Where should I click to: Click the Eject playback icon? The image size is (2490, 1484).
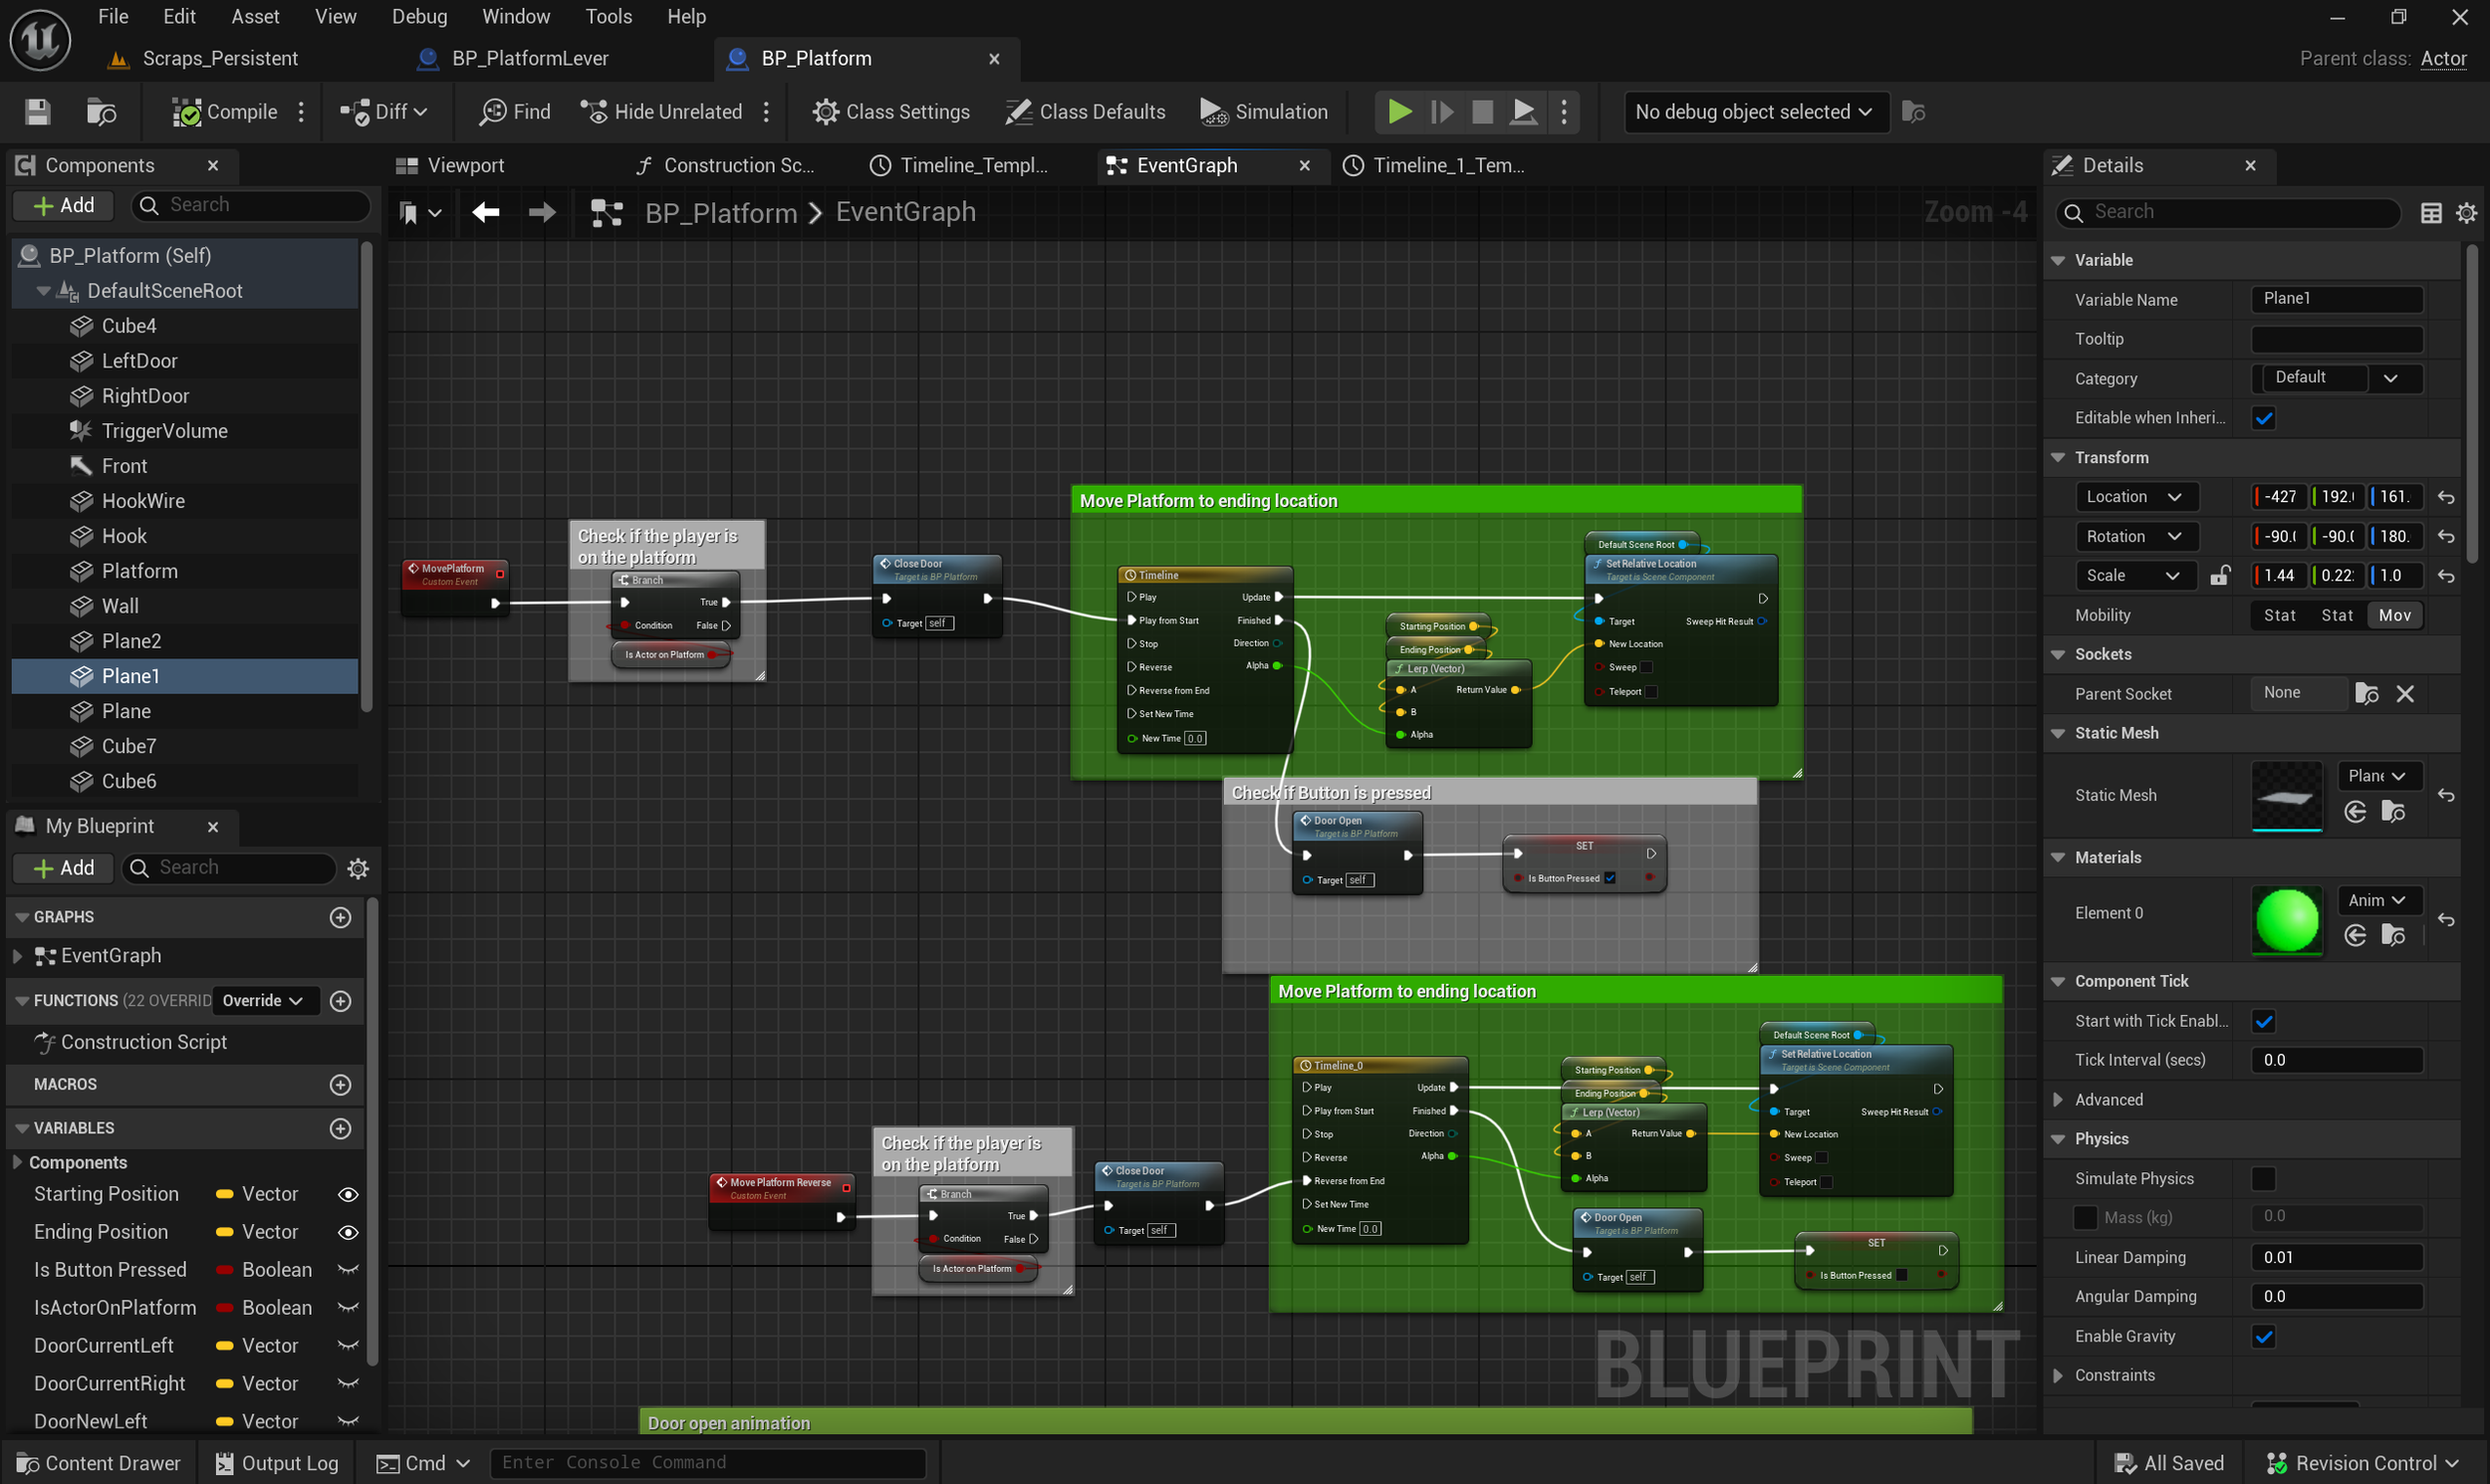coord(1523,112)
